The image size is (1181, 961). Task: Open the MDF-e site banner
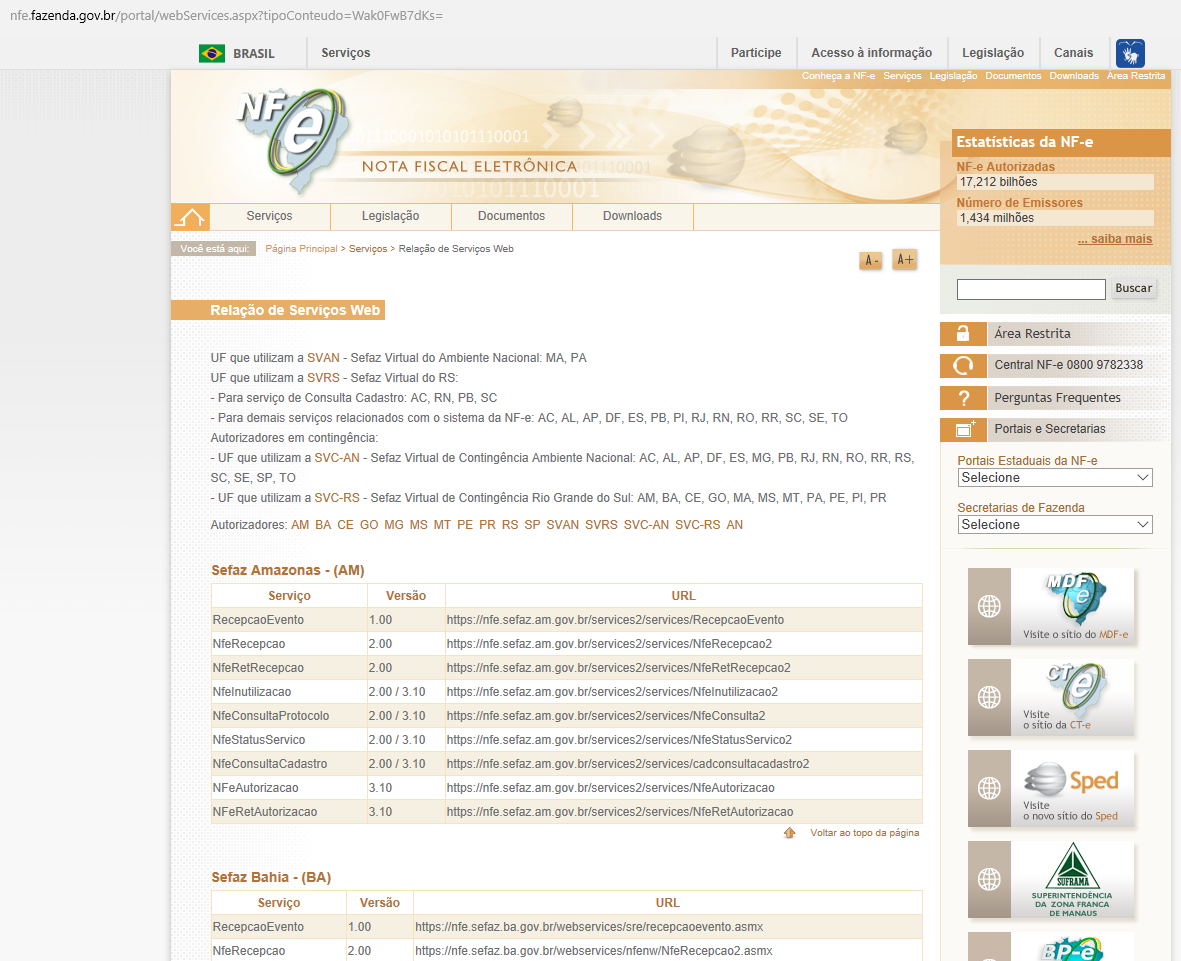[x=1051, y=606]
